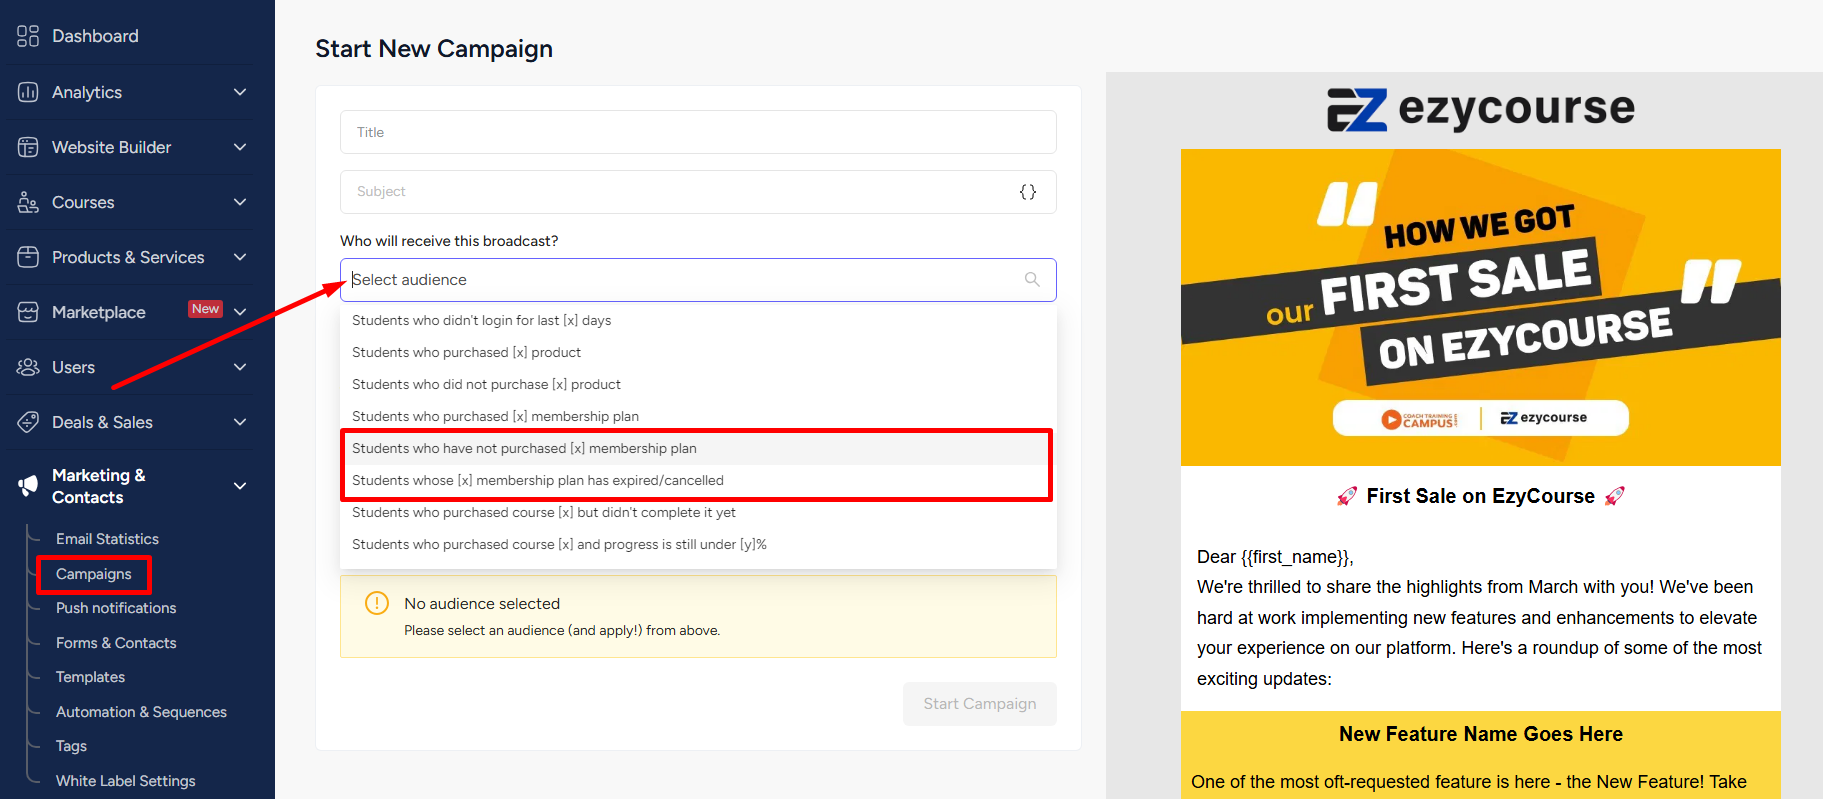This screenshot has width=1823, height=799.
Task: Click the ezycourse logo in preview
Action: point(1481,109)
